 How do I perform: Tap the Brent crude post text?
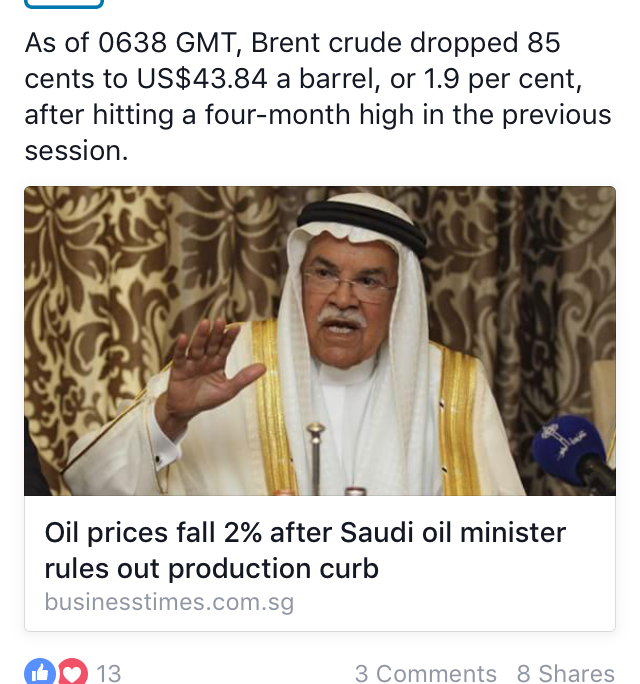(318, 98)
